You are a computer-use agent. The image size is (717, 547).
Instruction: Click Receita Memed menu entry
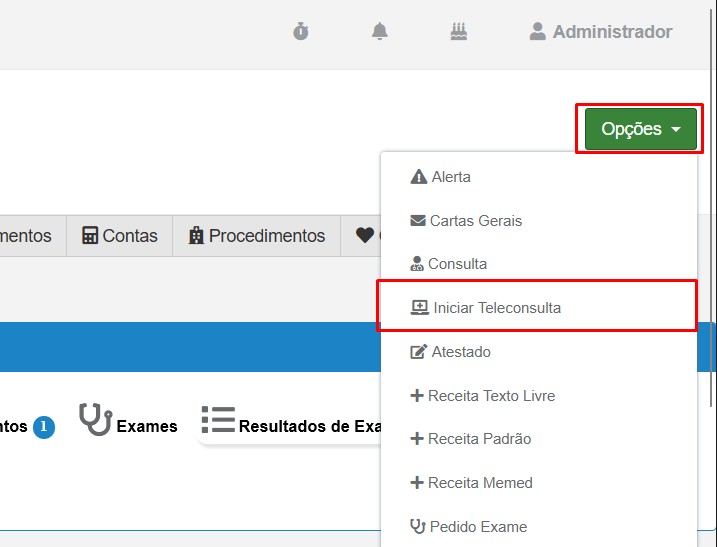coord(479,483)
